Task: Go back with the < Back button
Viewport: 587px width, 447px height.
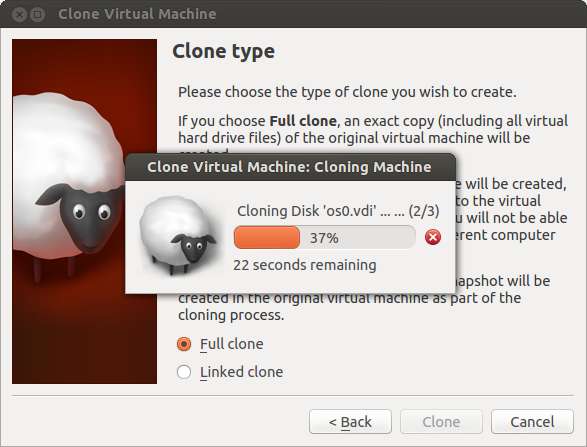Action: (x=350, y=422)
